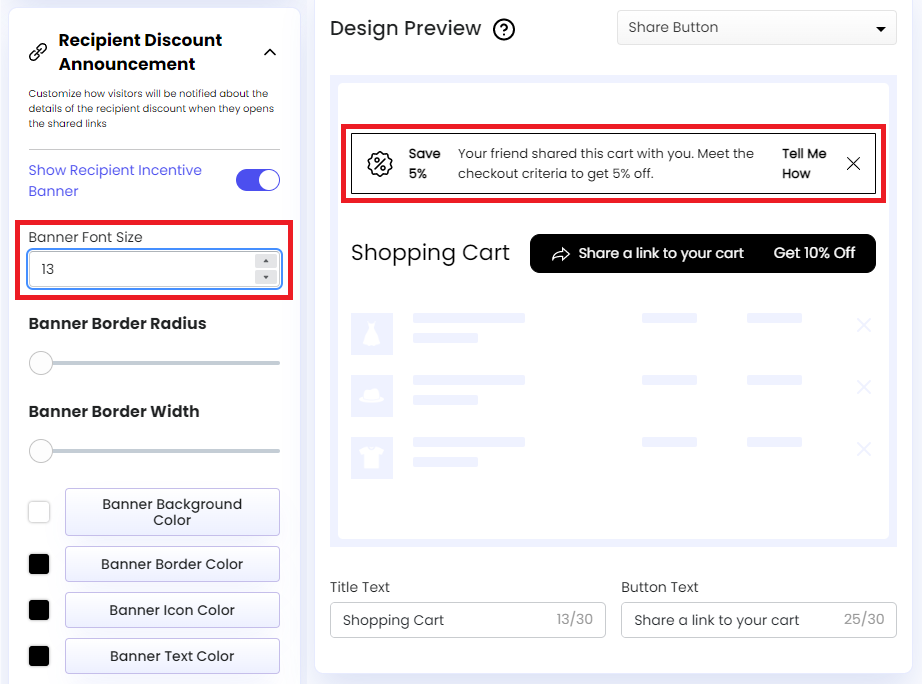This screenshot has width=922, height=684.
Task: Toggle the Show Recipient Incentive Banner switch
Action: coord(257,180)
